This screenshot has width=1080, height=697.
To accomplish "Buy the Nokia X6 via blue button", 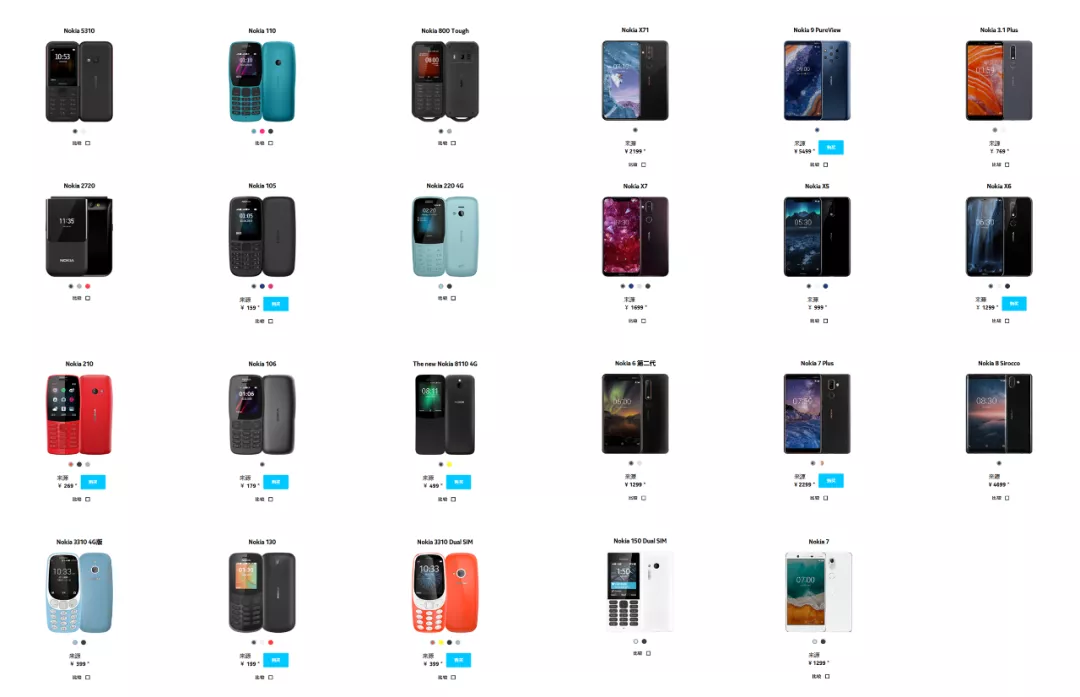I will click(x=1014, y=303).
